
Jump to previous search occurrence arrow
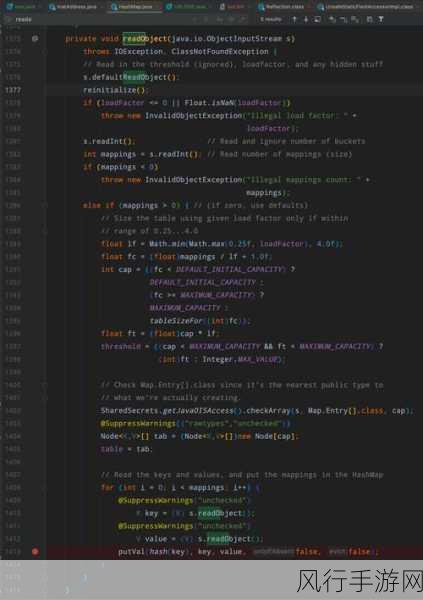point(294,19)
